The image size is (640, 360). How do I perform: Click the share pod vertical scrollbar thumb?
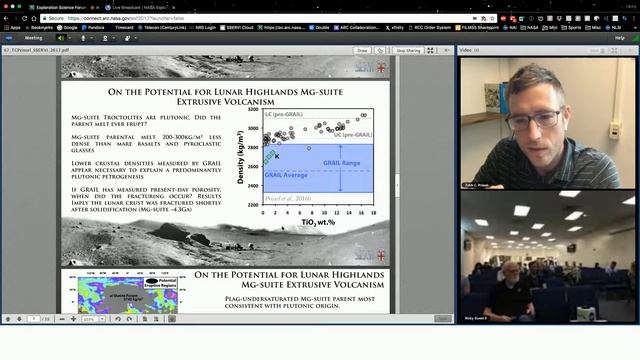point(397,186)
